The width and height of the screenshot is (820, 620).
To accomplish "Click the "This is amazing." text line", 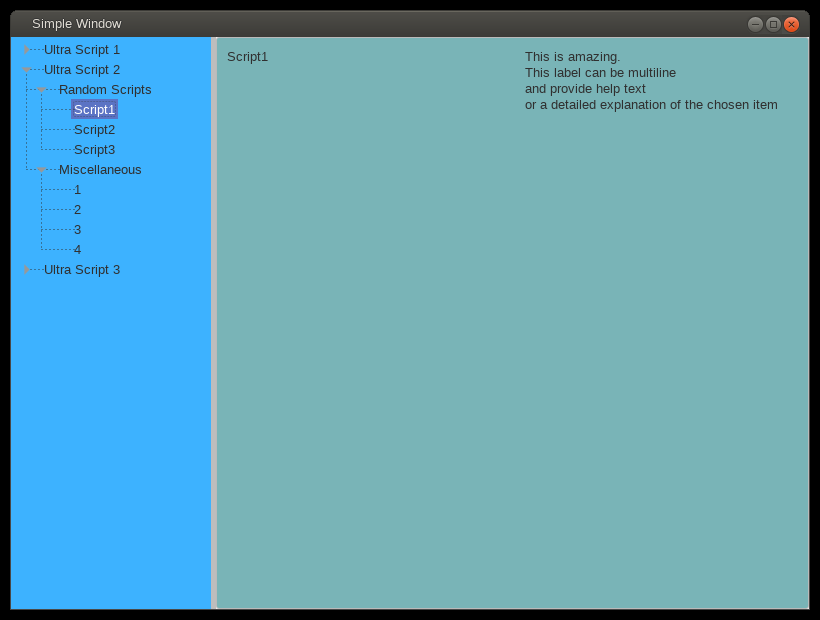I will (x=572, y=56).
